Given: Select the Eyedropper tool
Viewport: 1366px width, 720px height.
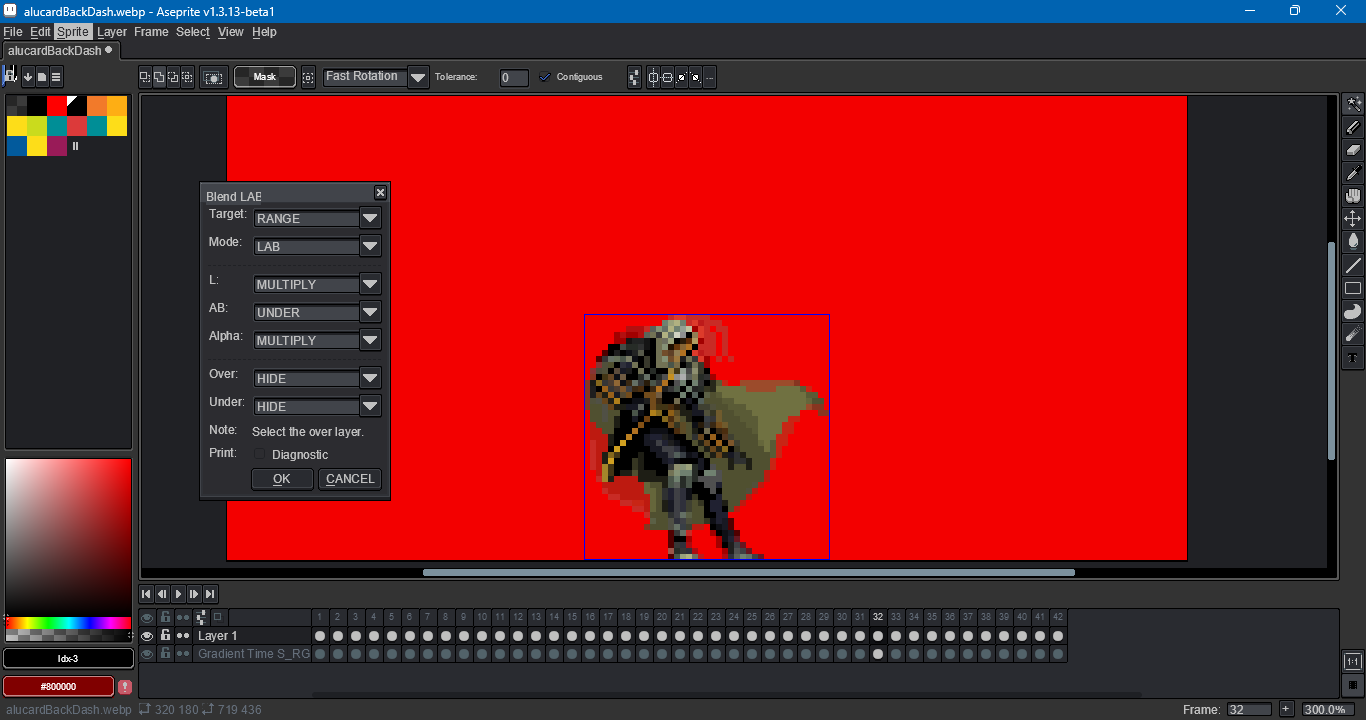Looking at the screenshot, I should [1353, 173].
